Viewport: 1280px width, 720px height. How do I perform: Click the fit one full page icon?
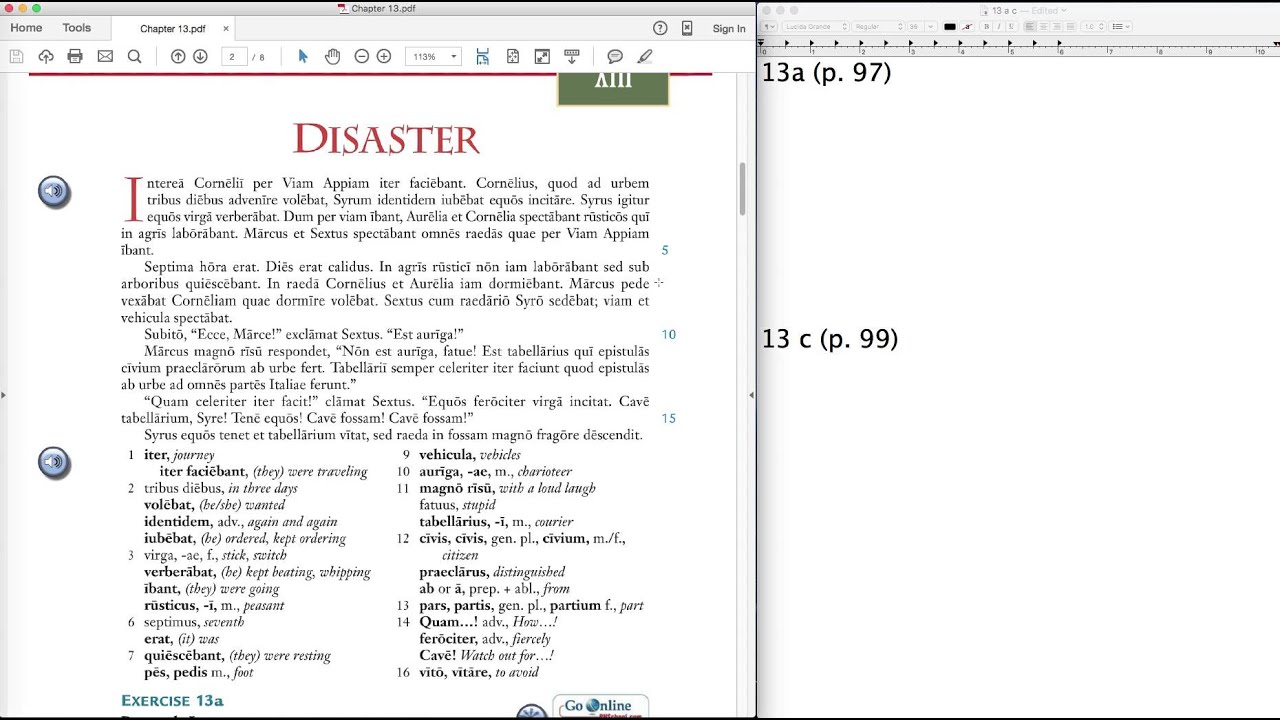[x=512, y=57]
